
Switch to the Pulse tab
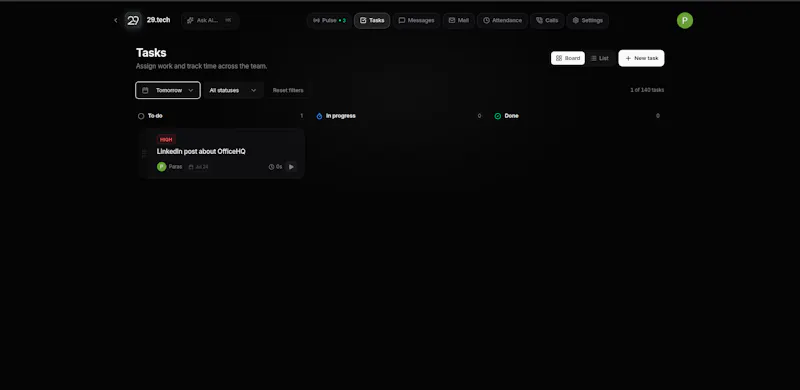329,20
